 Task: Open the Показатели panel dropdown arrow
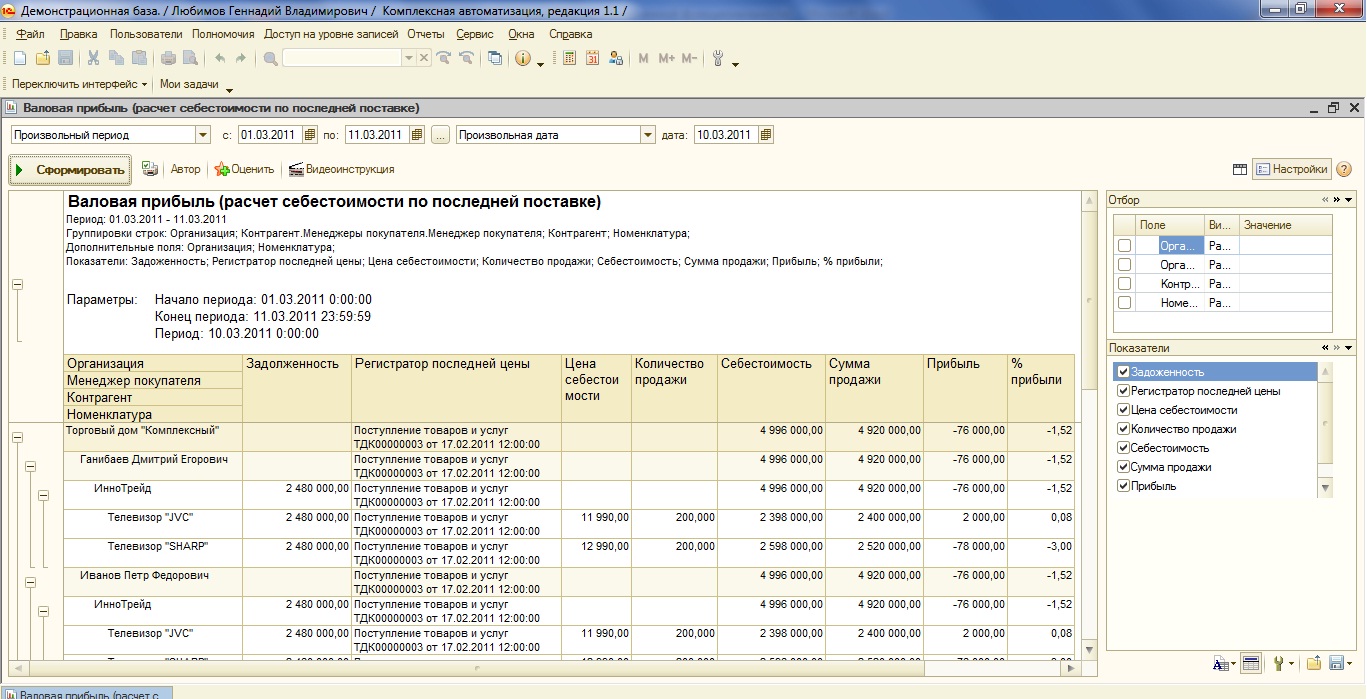pos(1349,348)
